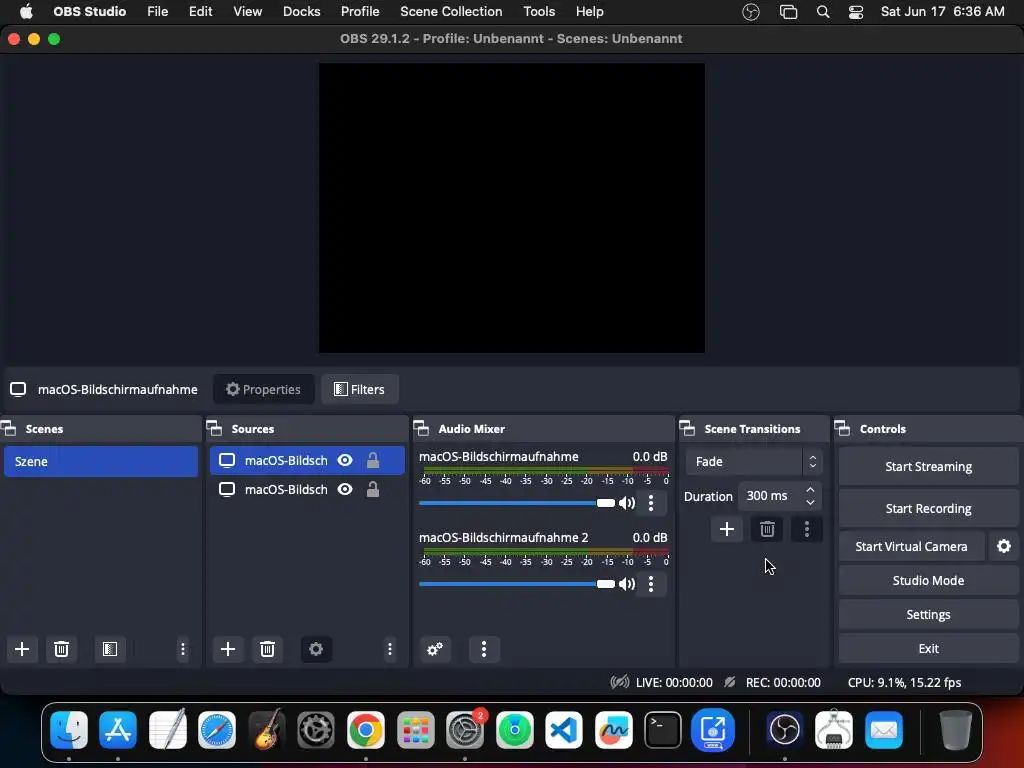Open the Fade transition dropdown

point(754,462)
